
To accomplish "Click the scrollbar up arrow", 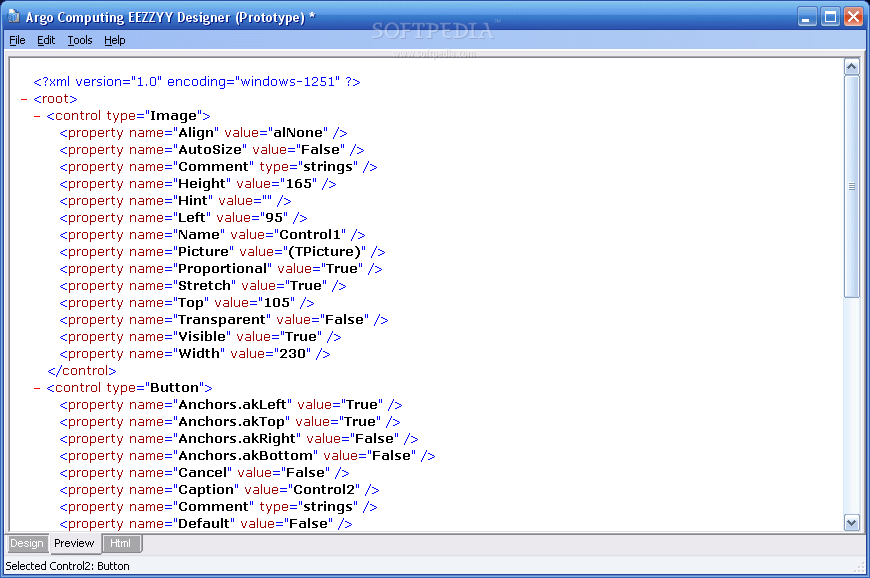I will tap(852, 67).
